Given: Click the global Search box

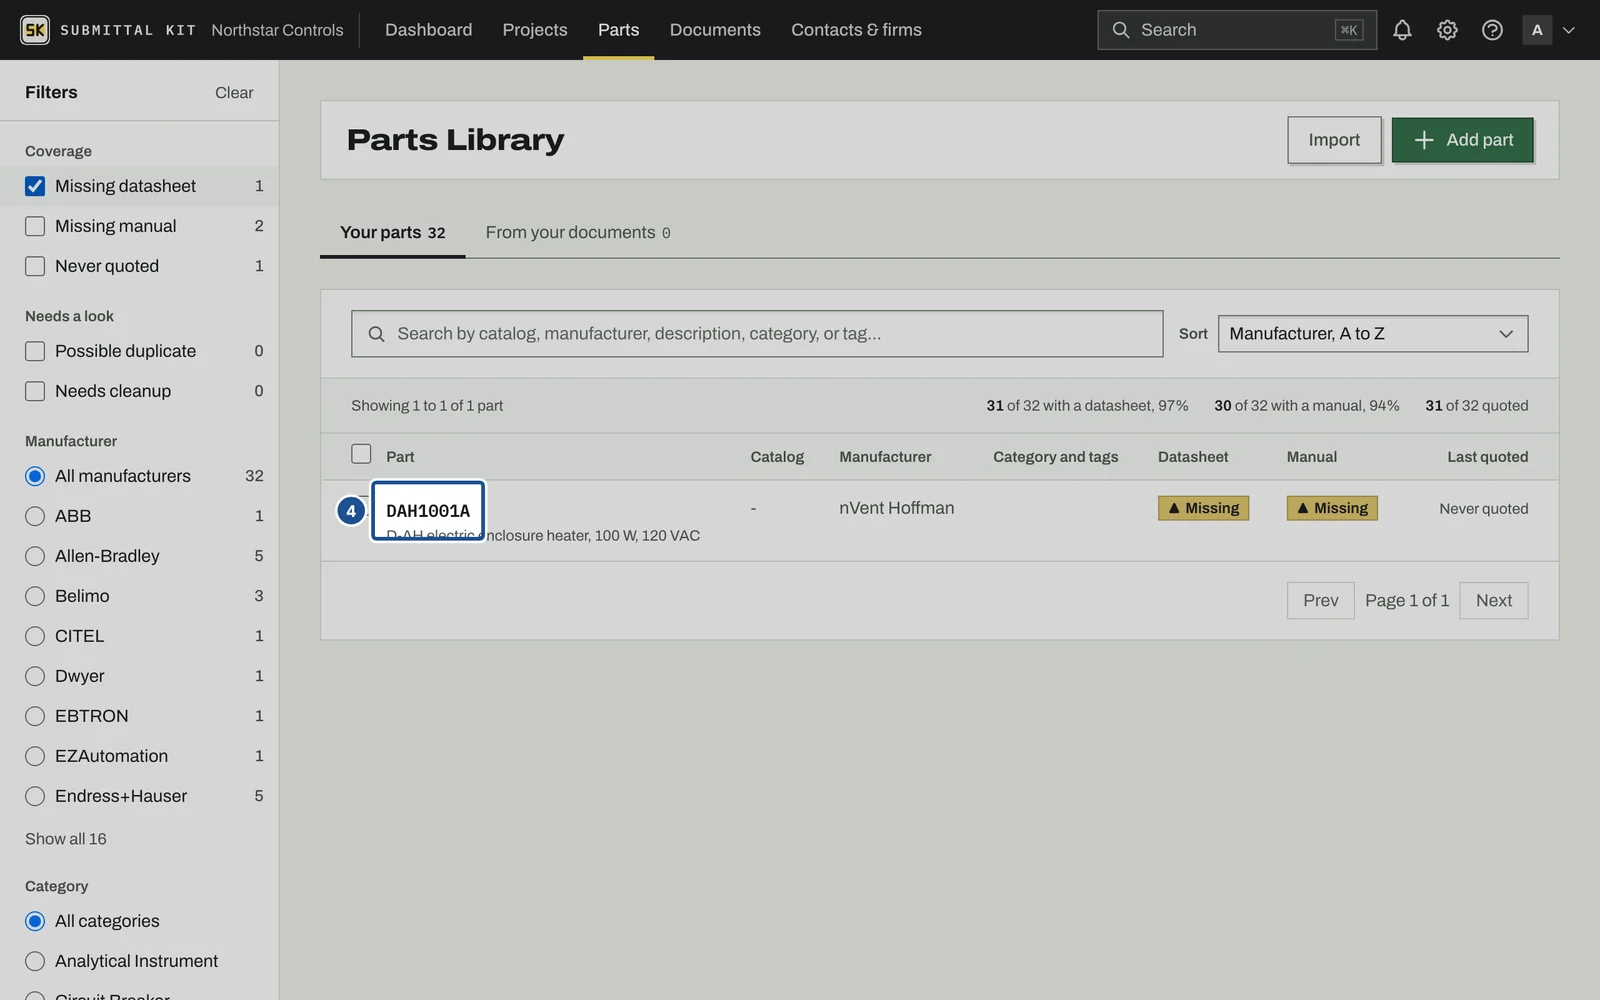Looking at the screenshot, I should tap(1236, 30).
